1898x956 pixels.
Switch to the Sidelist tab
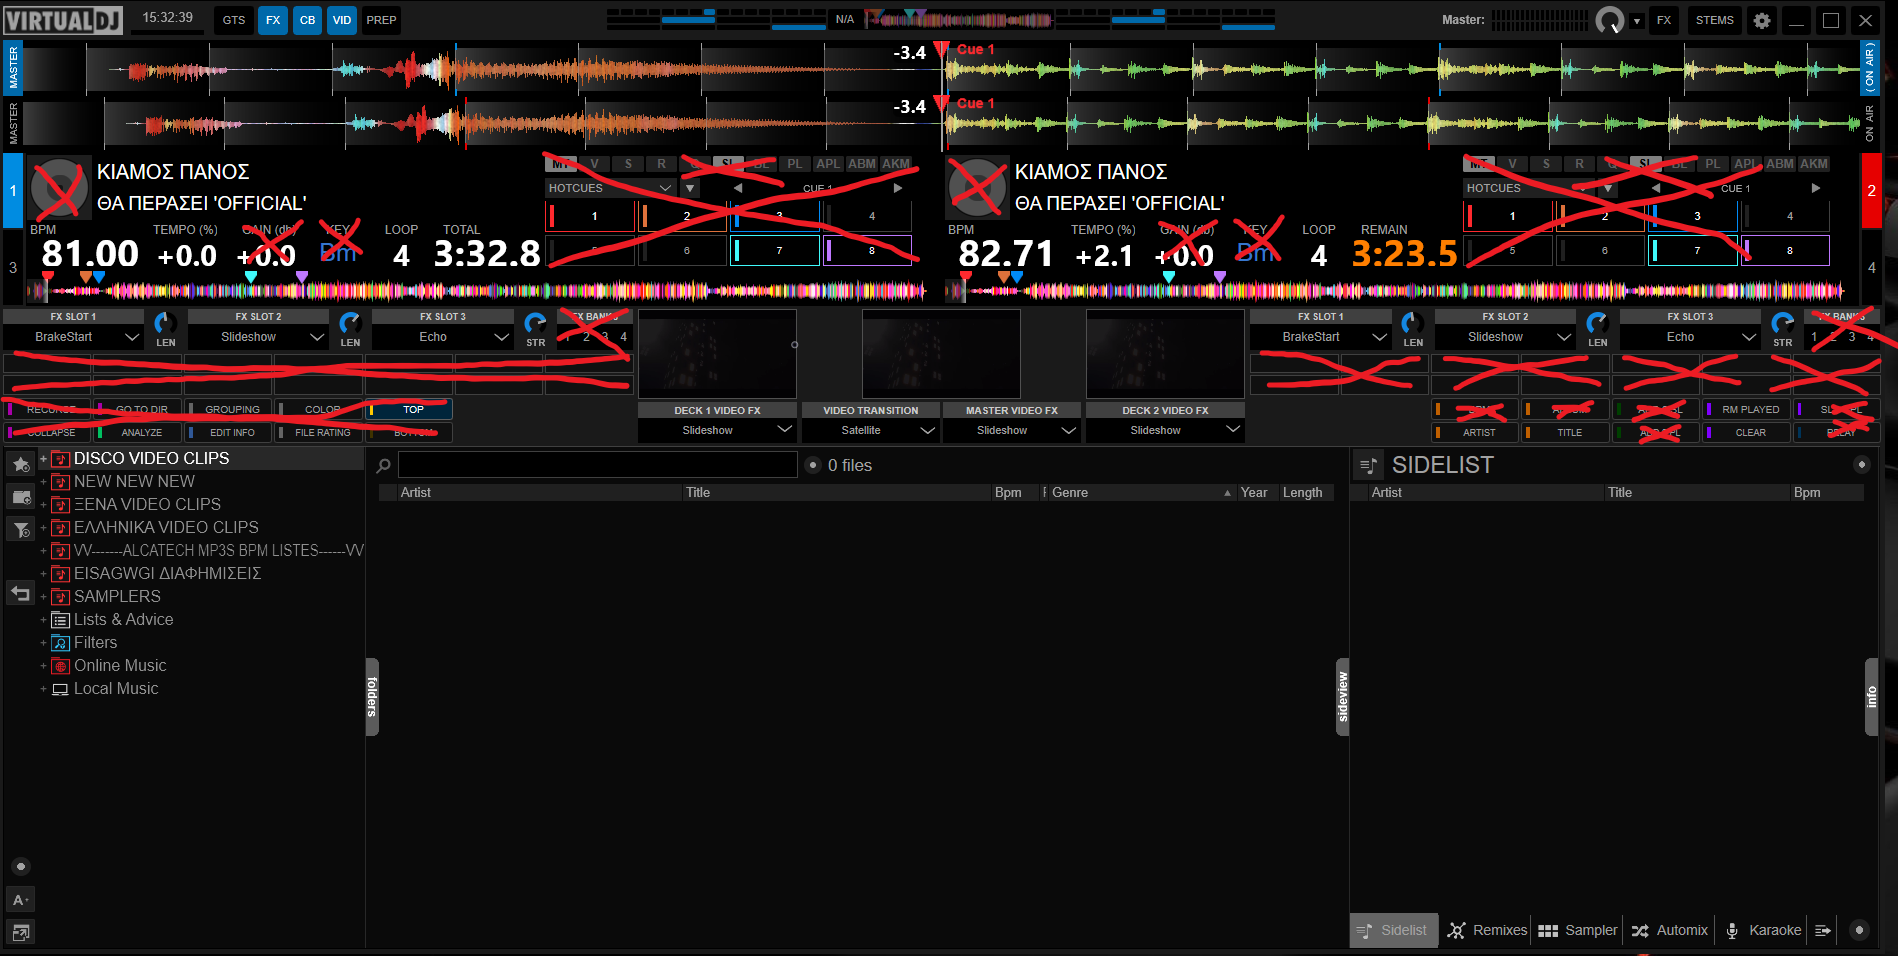click(1393, 930)
